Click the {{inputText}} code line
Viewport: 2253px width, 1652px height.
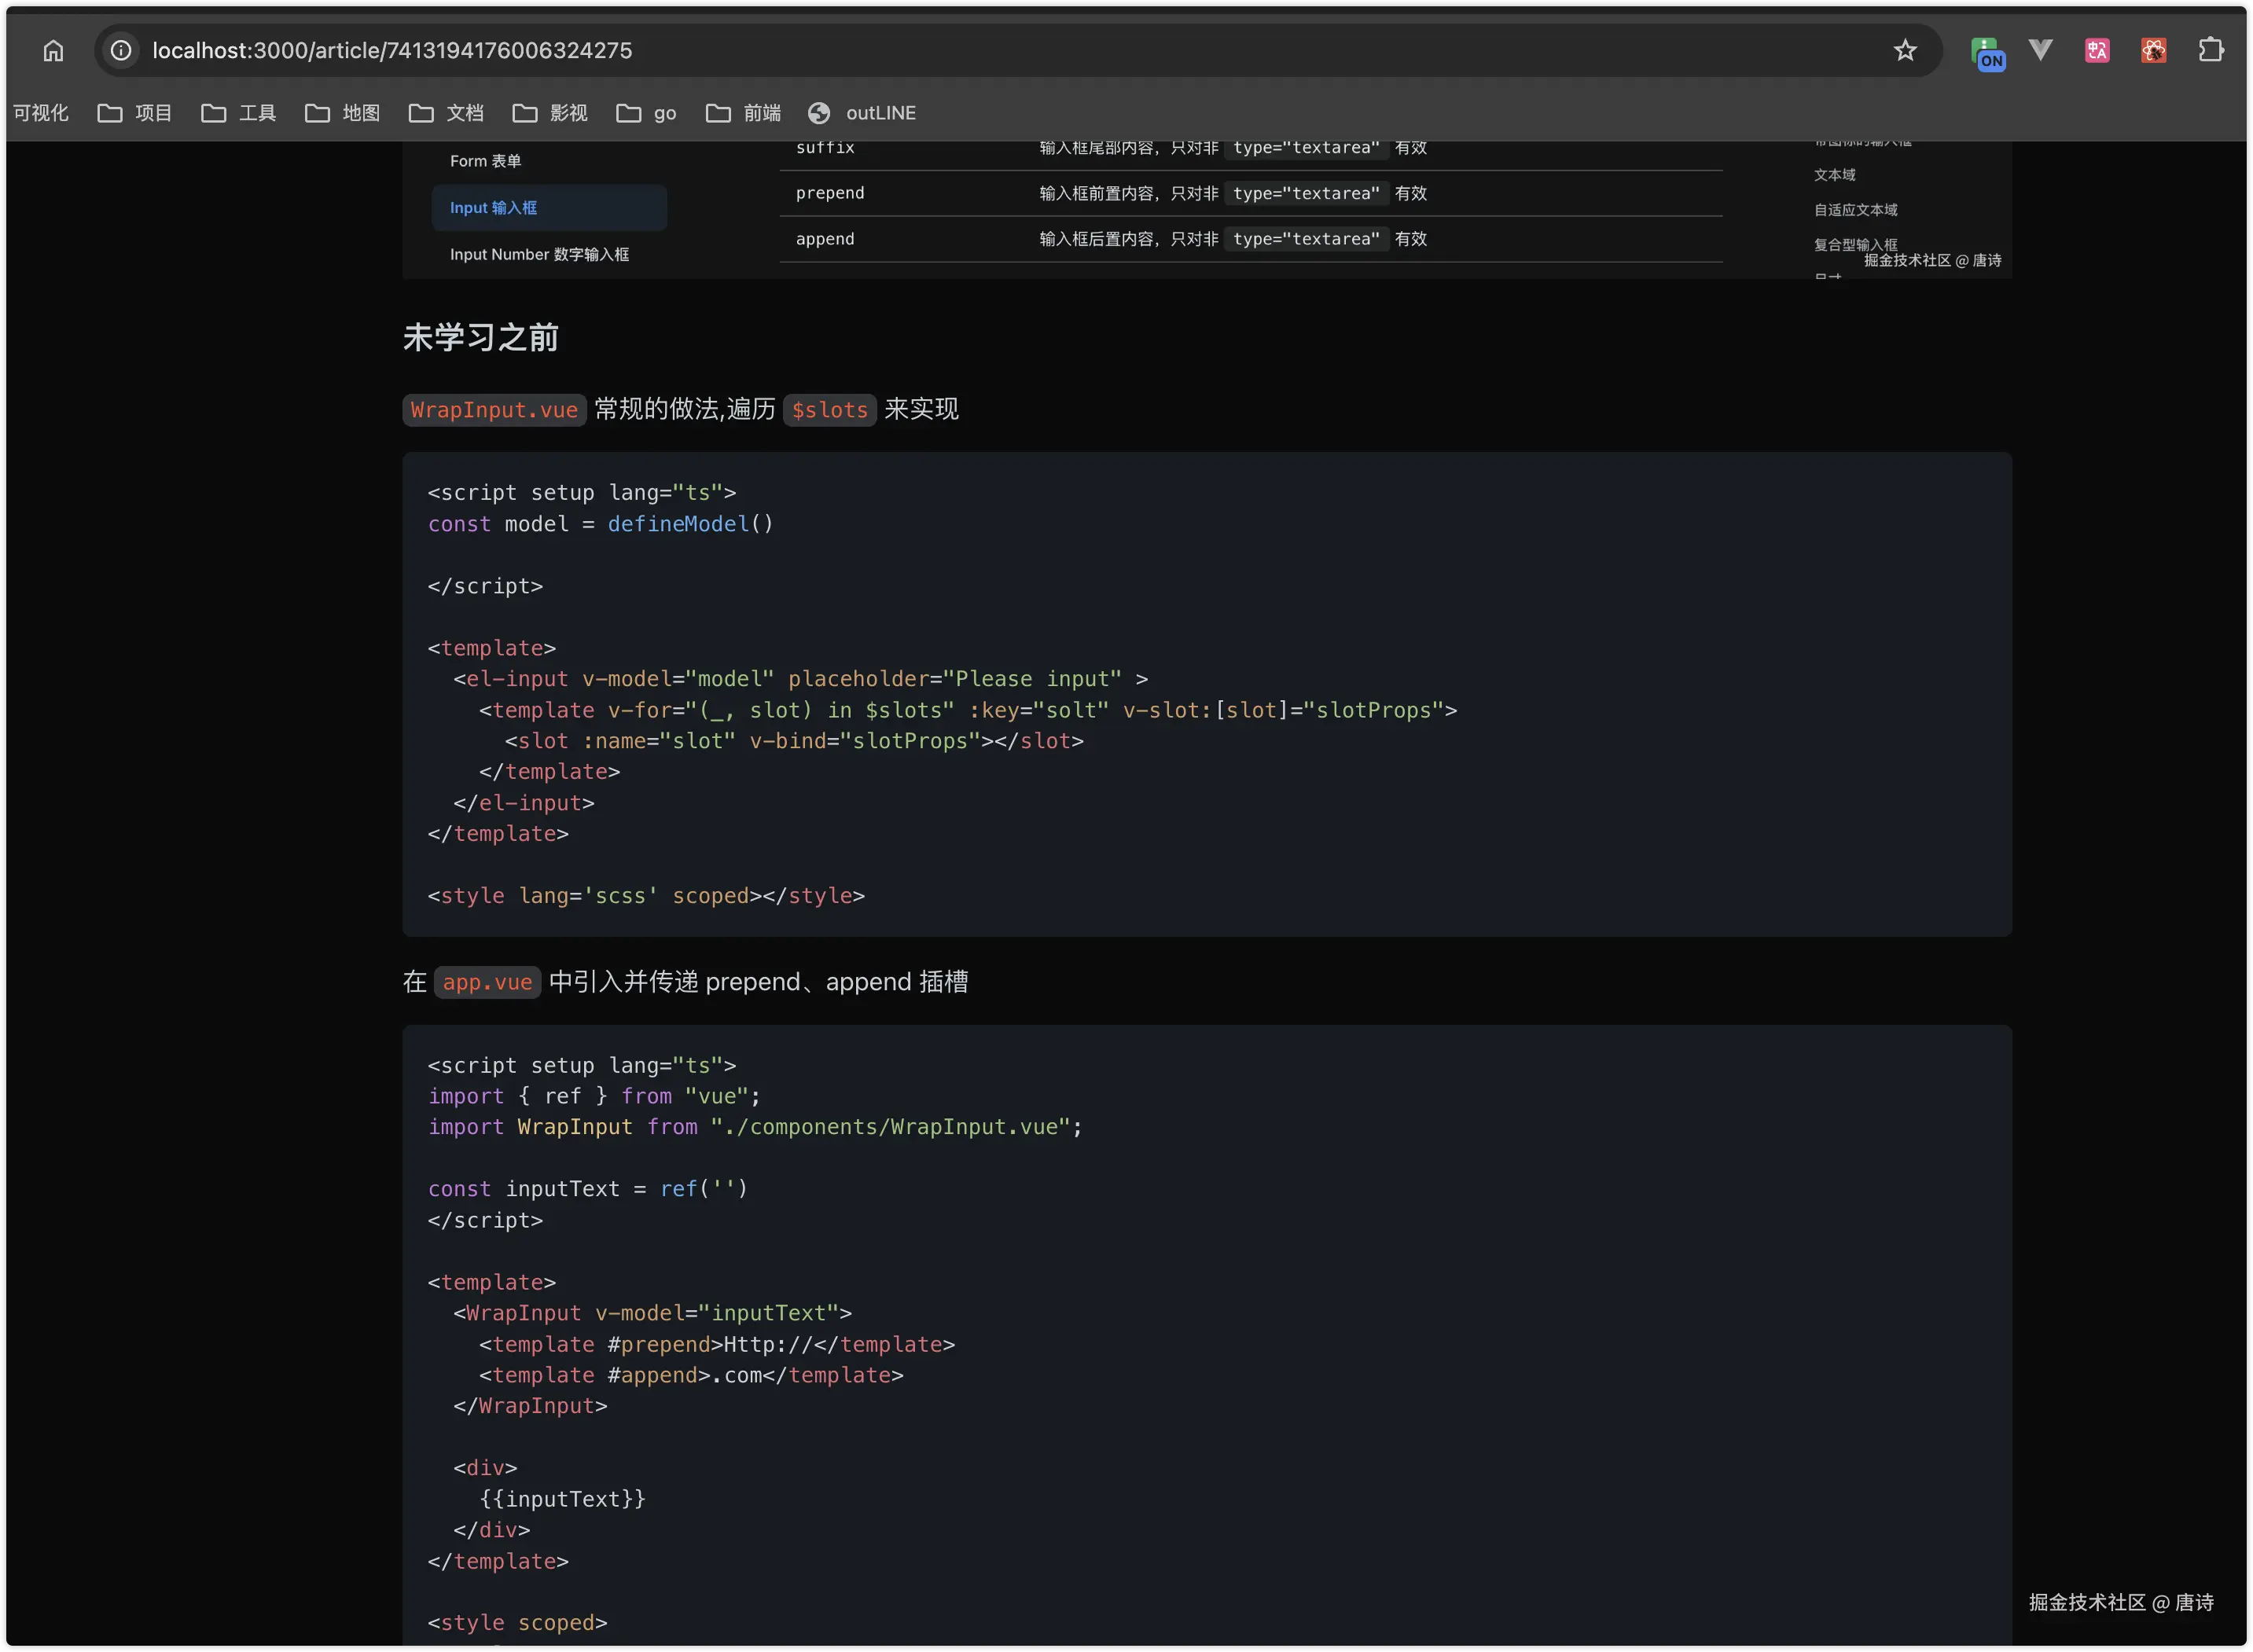(x=562, y=1499)
